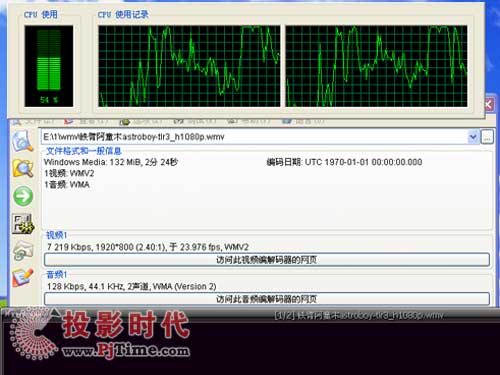Screen dimensions: 500x375
Task: Click the astroboy-tlr3_h1080p.wmv file path field
Action: point(255,137)
